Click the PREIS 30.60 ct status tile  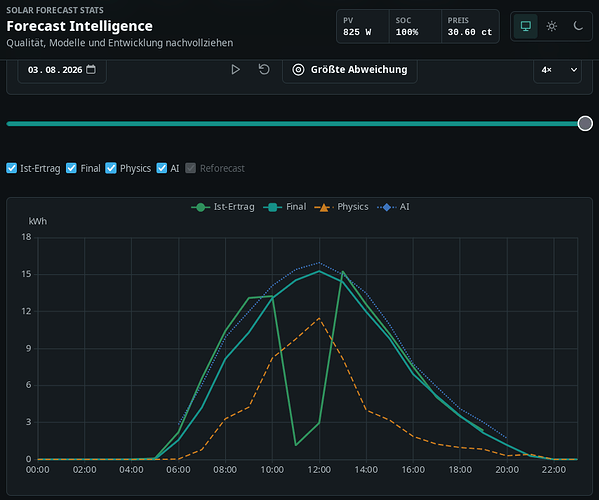(470, 26)
